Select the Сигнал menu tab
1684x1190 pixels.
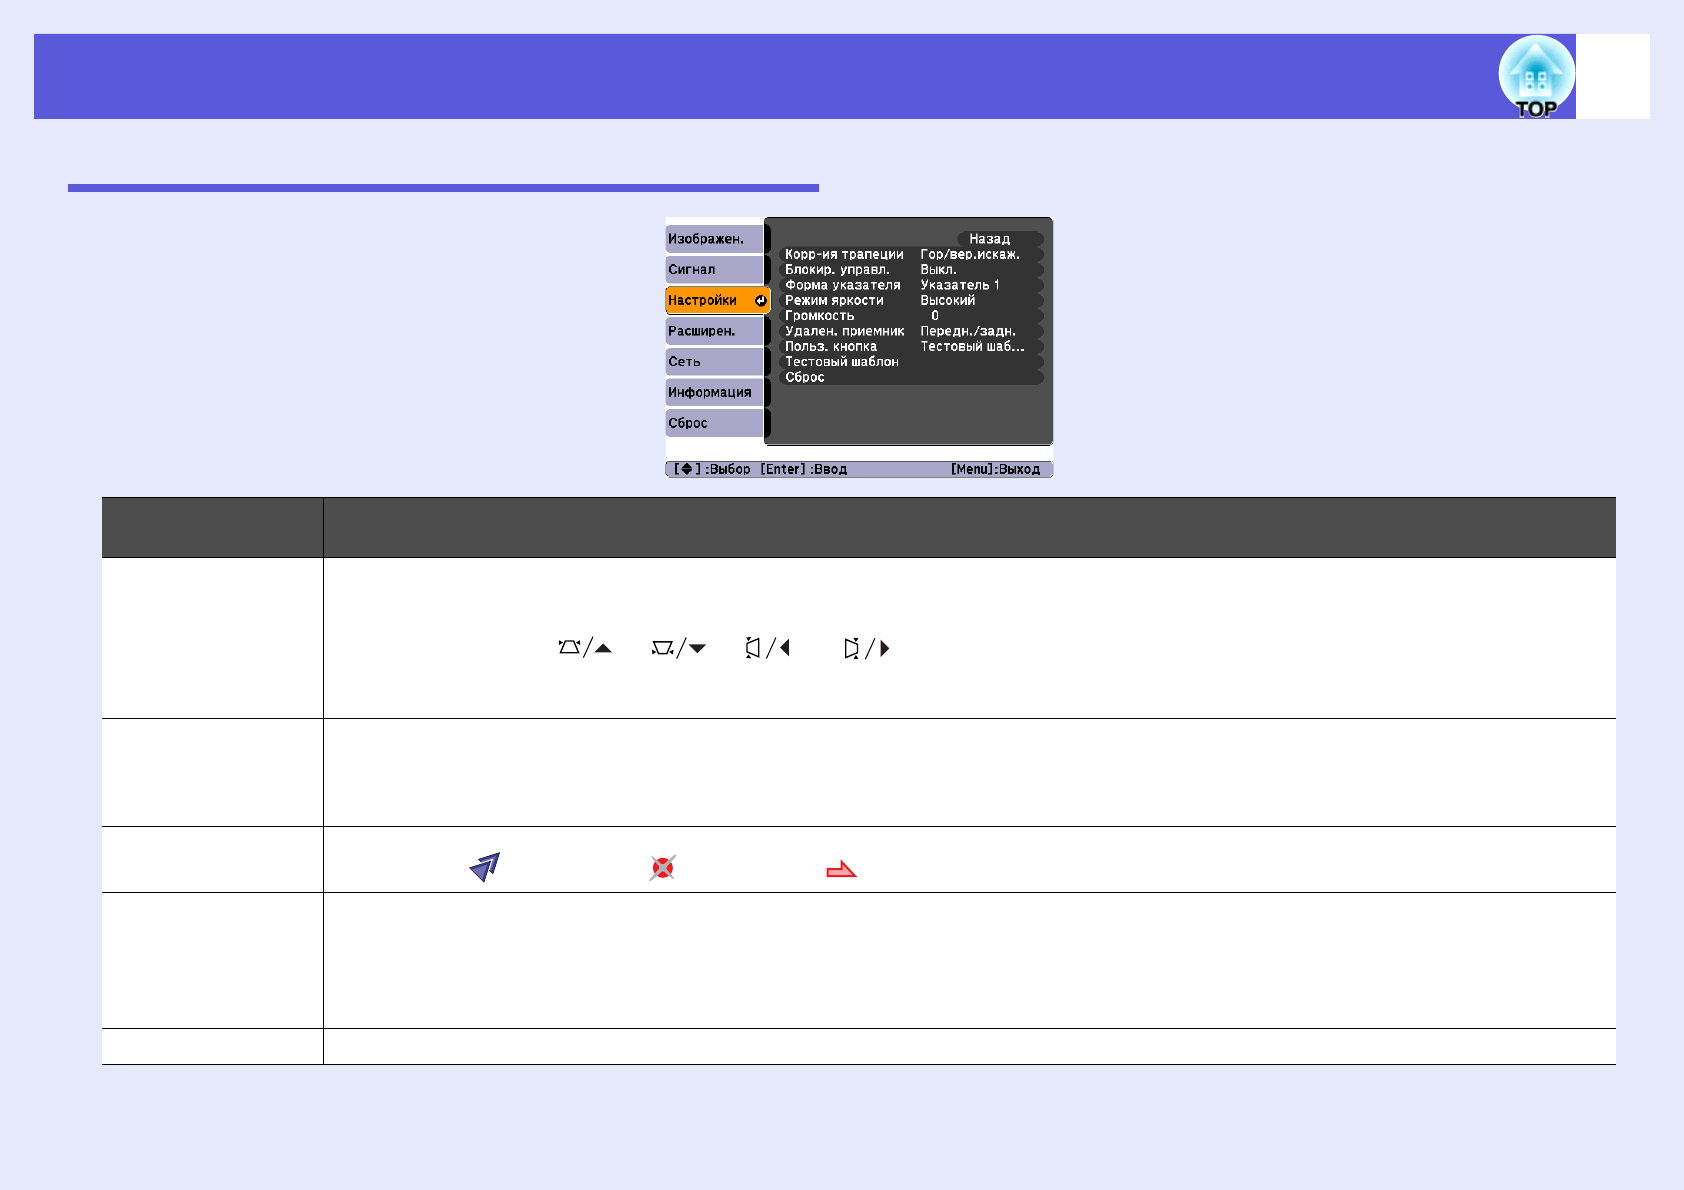point(714,270)
